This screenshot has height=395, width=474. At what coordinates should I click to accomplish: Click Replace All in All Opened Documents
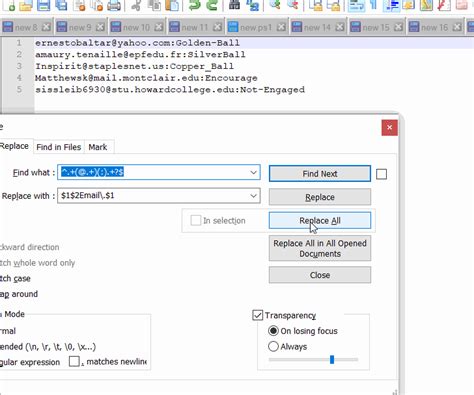pos(320,248)
